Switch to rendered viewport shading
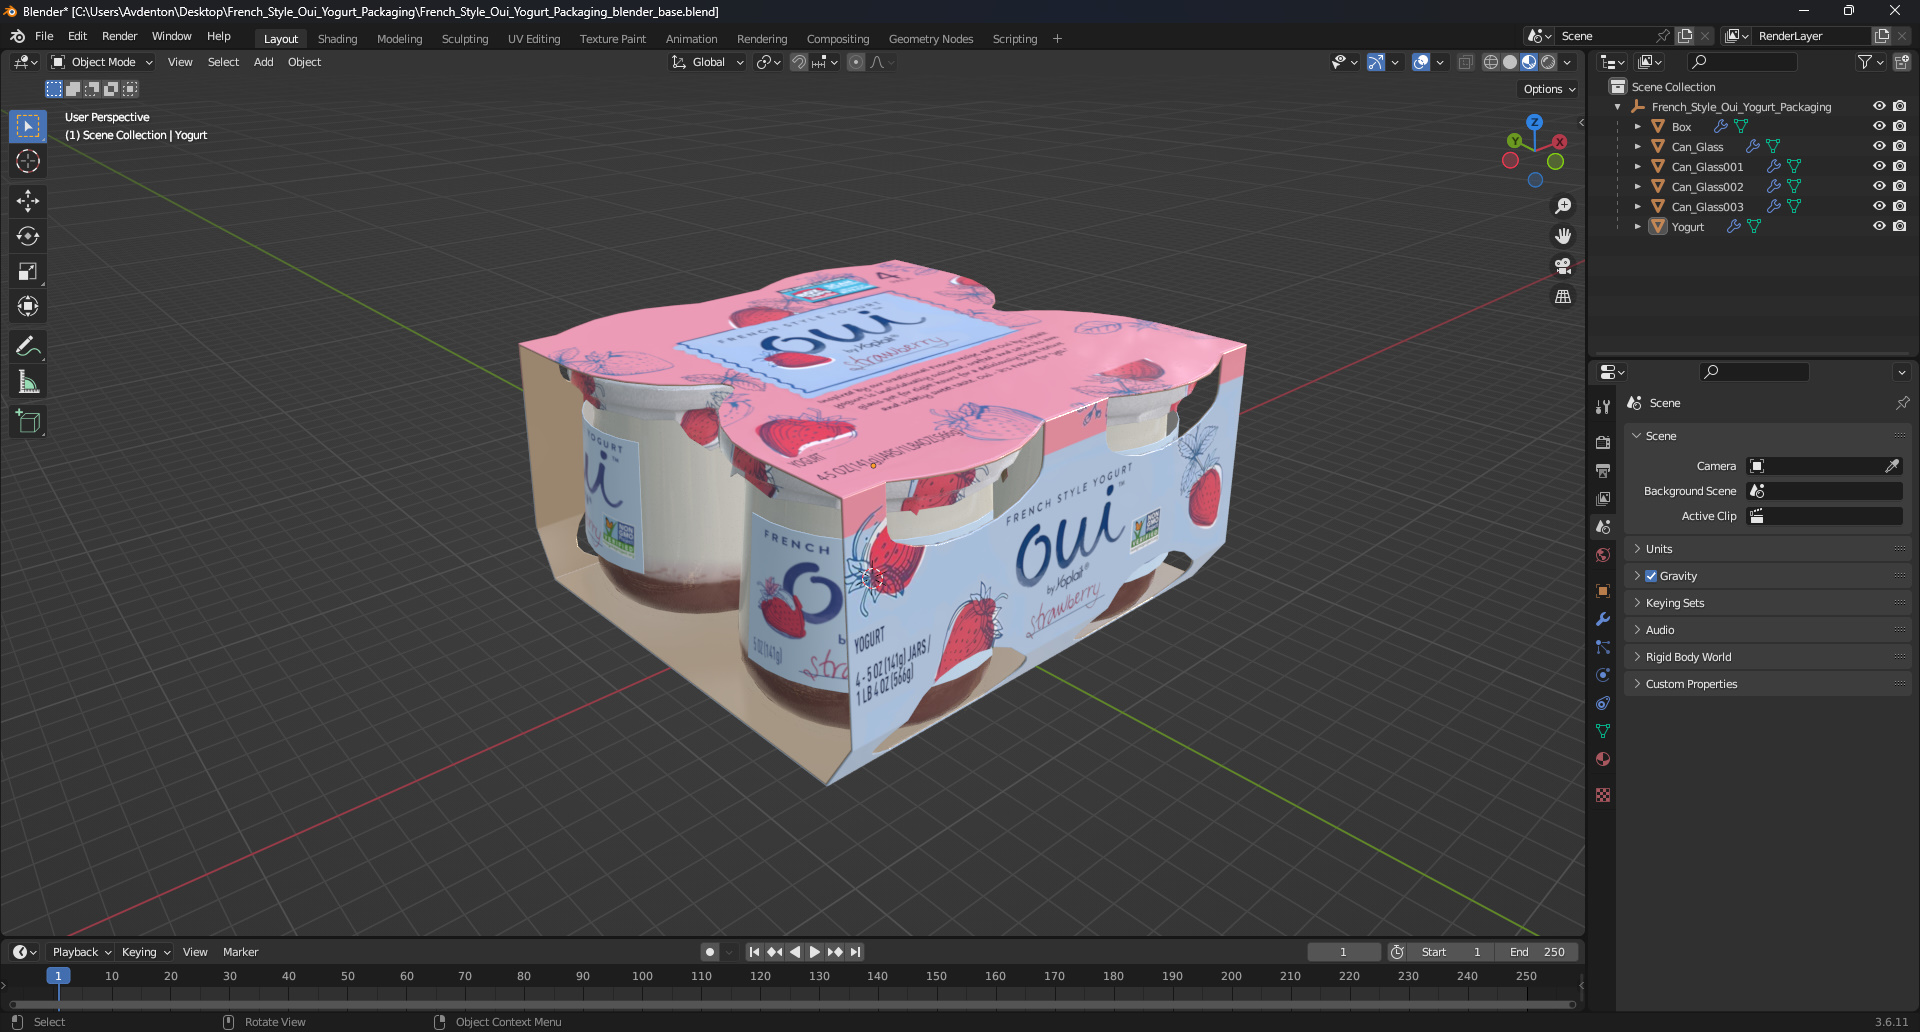Image resolution: width=1920 pixels, height=1032 pixels. pyautogui.click(x=1548, y=62)
